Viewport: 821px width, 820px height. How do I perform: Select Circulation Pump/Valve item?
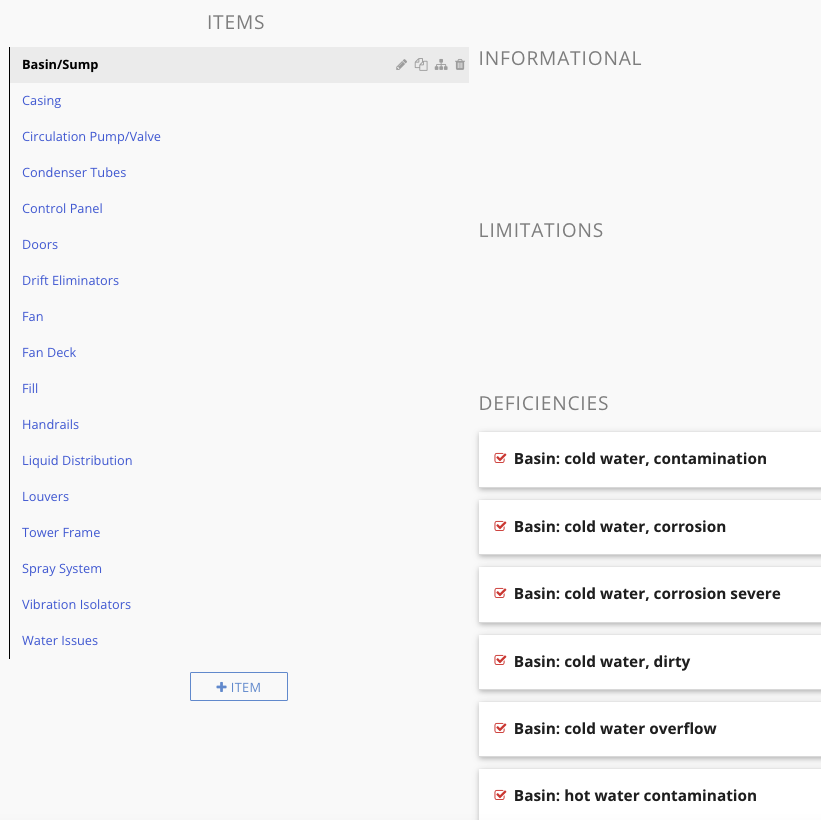click(x=91, y=137)
